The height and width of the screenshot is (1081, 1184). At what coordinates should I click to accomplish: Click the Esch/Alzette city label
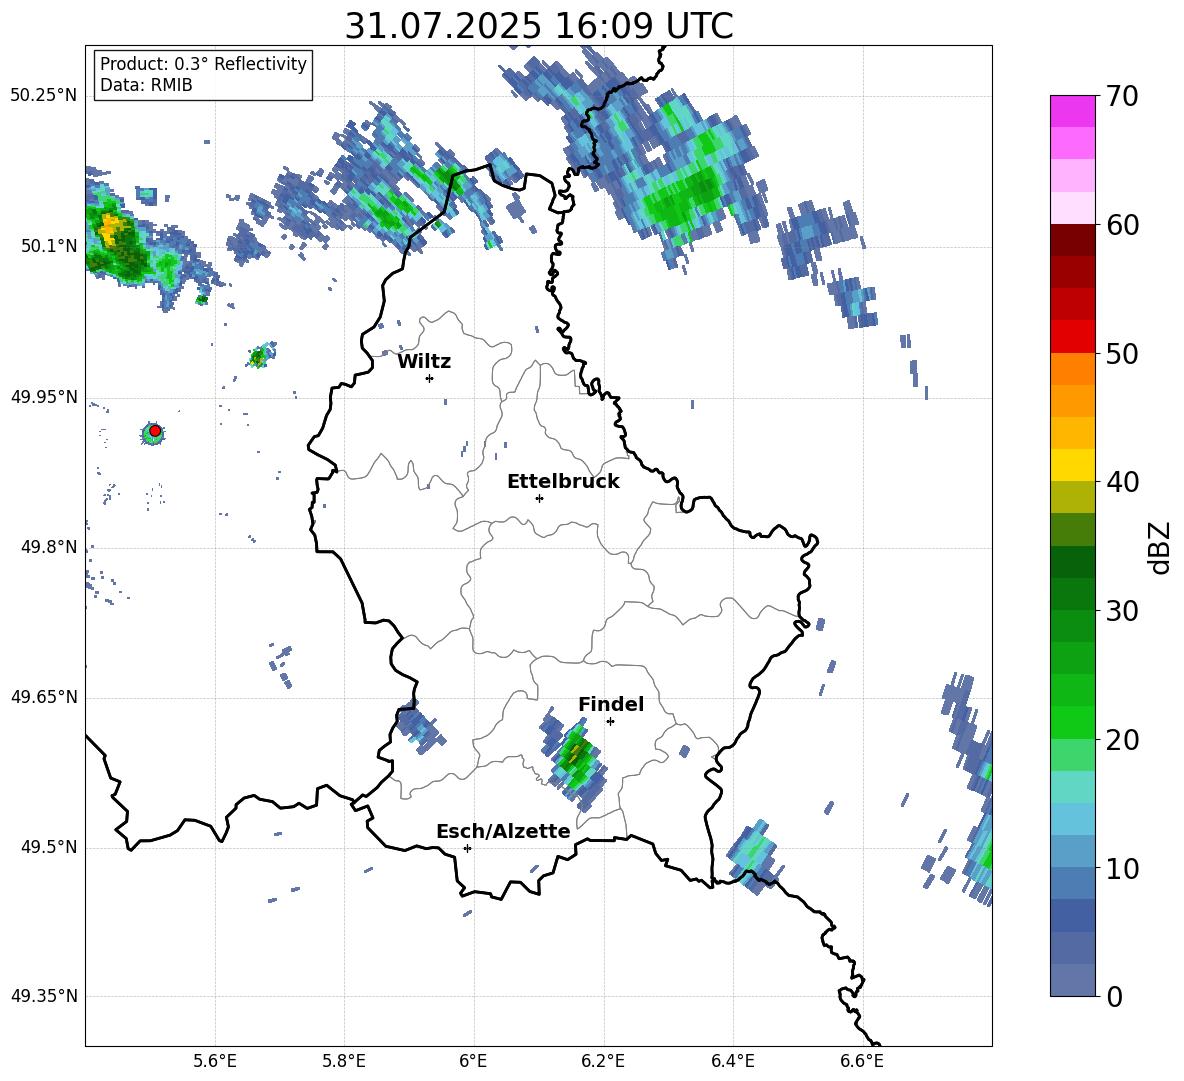[503, 831]
